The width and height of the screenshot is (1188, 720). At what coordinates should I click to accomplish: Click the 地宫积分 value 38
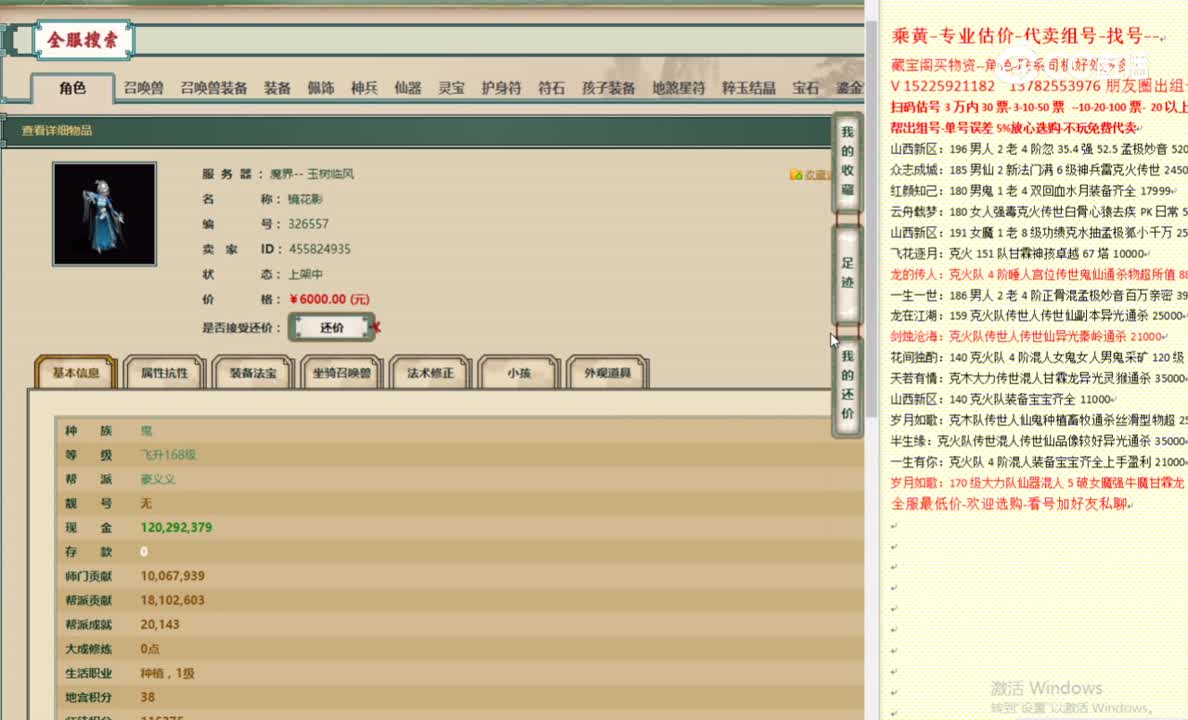tap(147, 697)
